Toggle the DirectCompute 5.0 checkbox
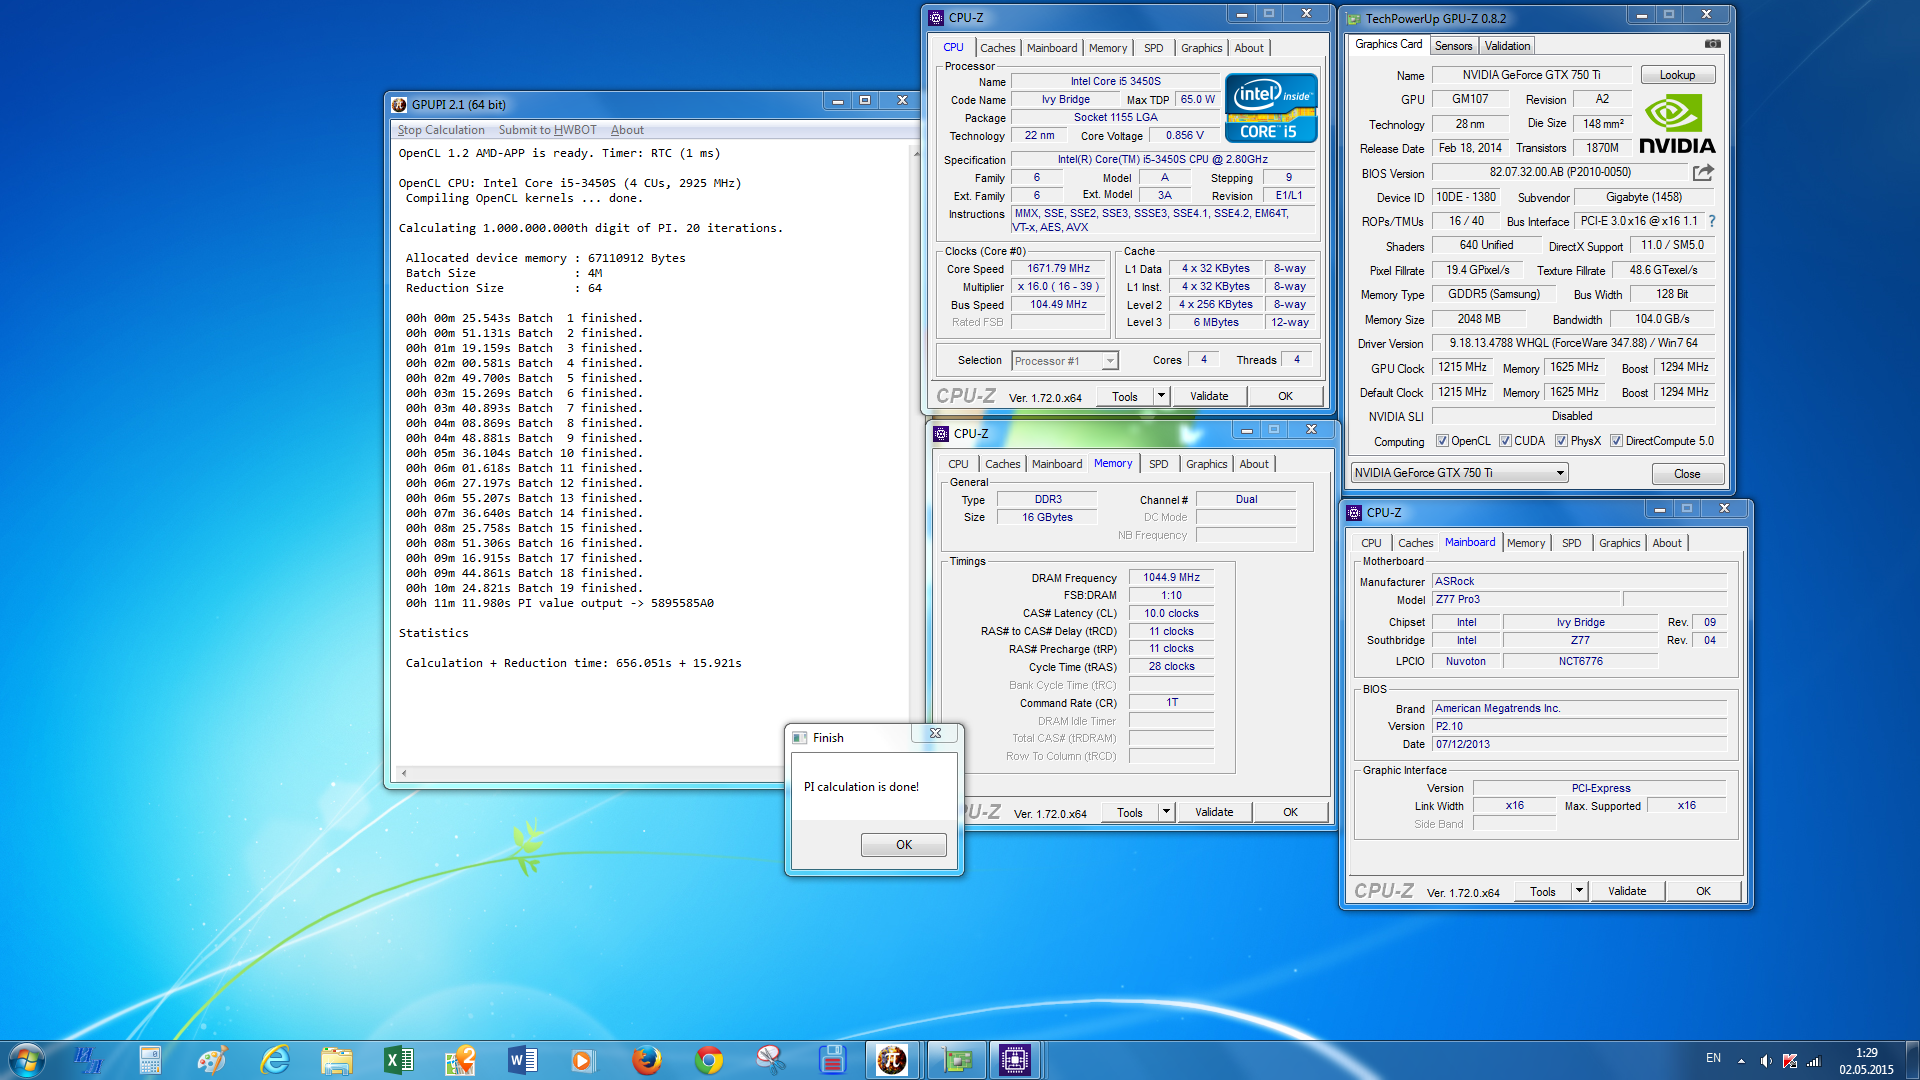Viewport: 1920px width, 1080px height. tap(1616, 441)
